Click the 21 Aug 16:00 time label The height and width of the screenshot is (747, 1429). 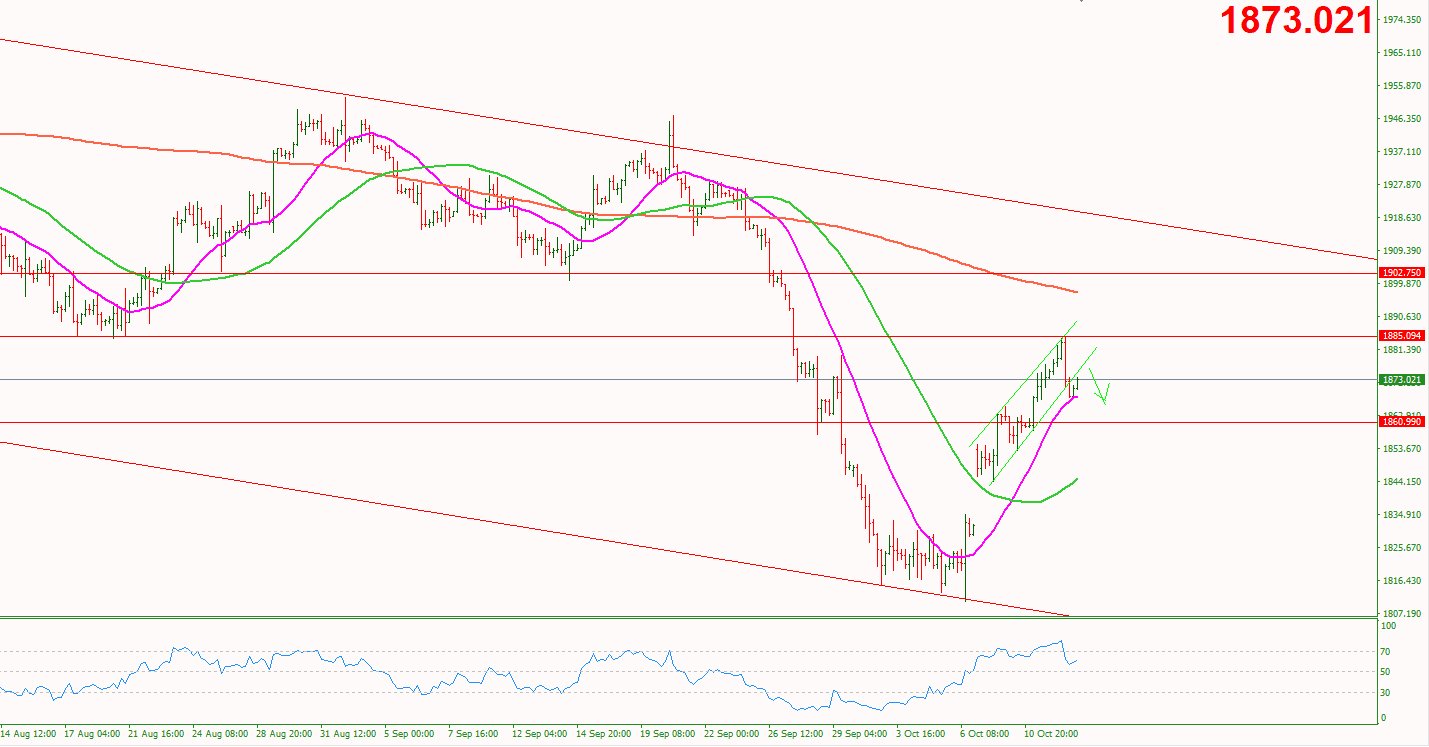[x=158, y=734]
